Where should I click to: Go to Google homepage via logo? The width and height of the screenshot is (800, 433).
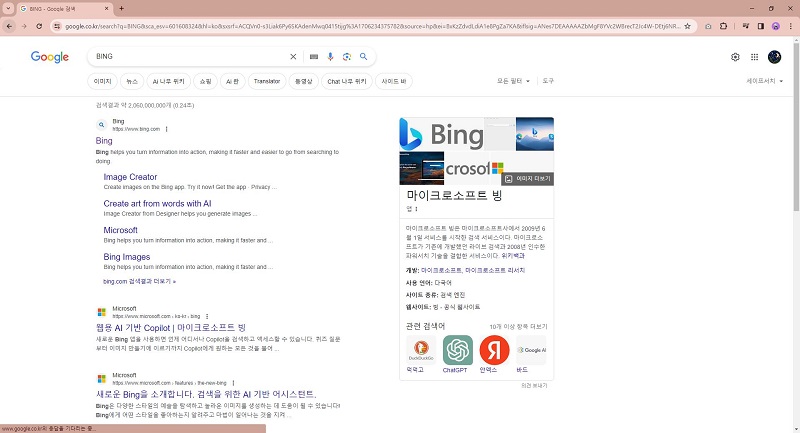point(49,57)
